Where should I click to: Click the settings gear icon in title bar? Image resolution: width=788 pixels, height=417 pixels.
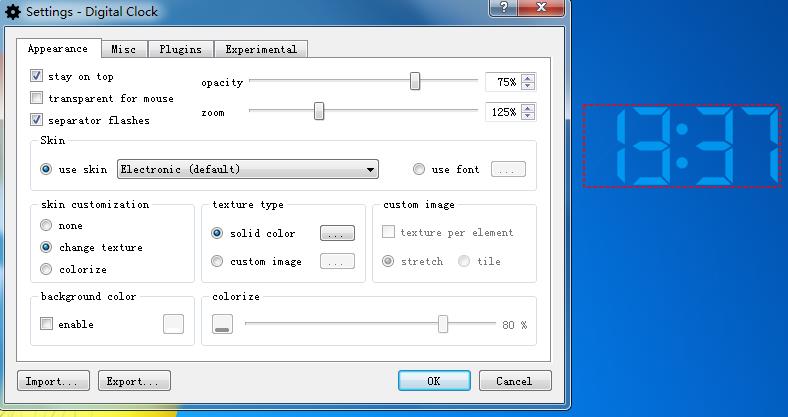point(12,11)
